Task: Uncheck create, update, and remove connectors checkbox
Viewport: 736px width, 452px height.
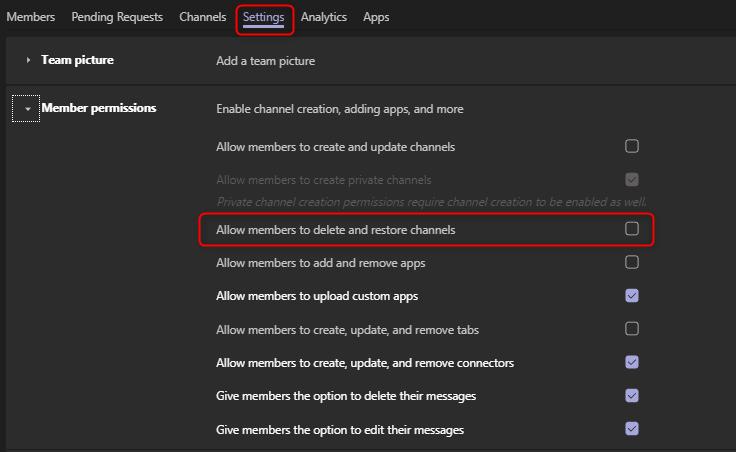Action: 632,362
